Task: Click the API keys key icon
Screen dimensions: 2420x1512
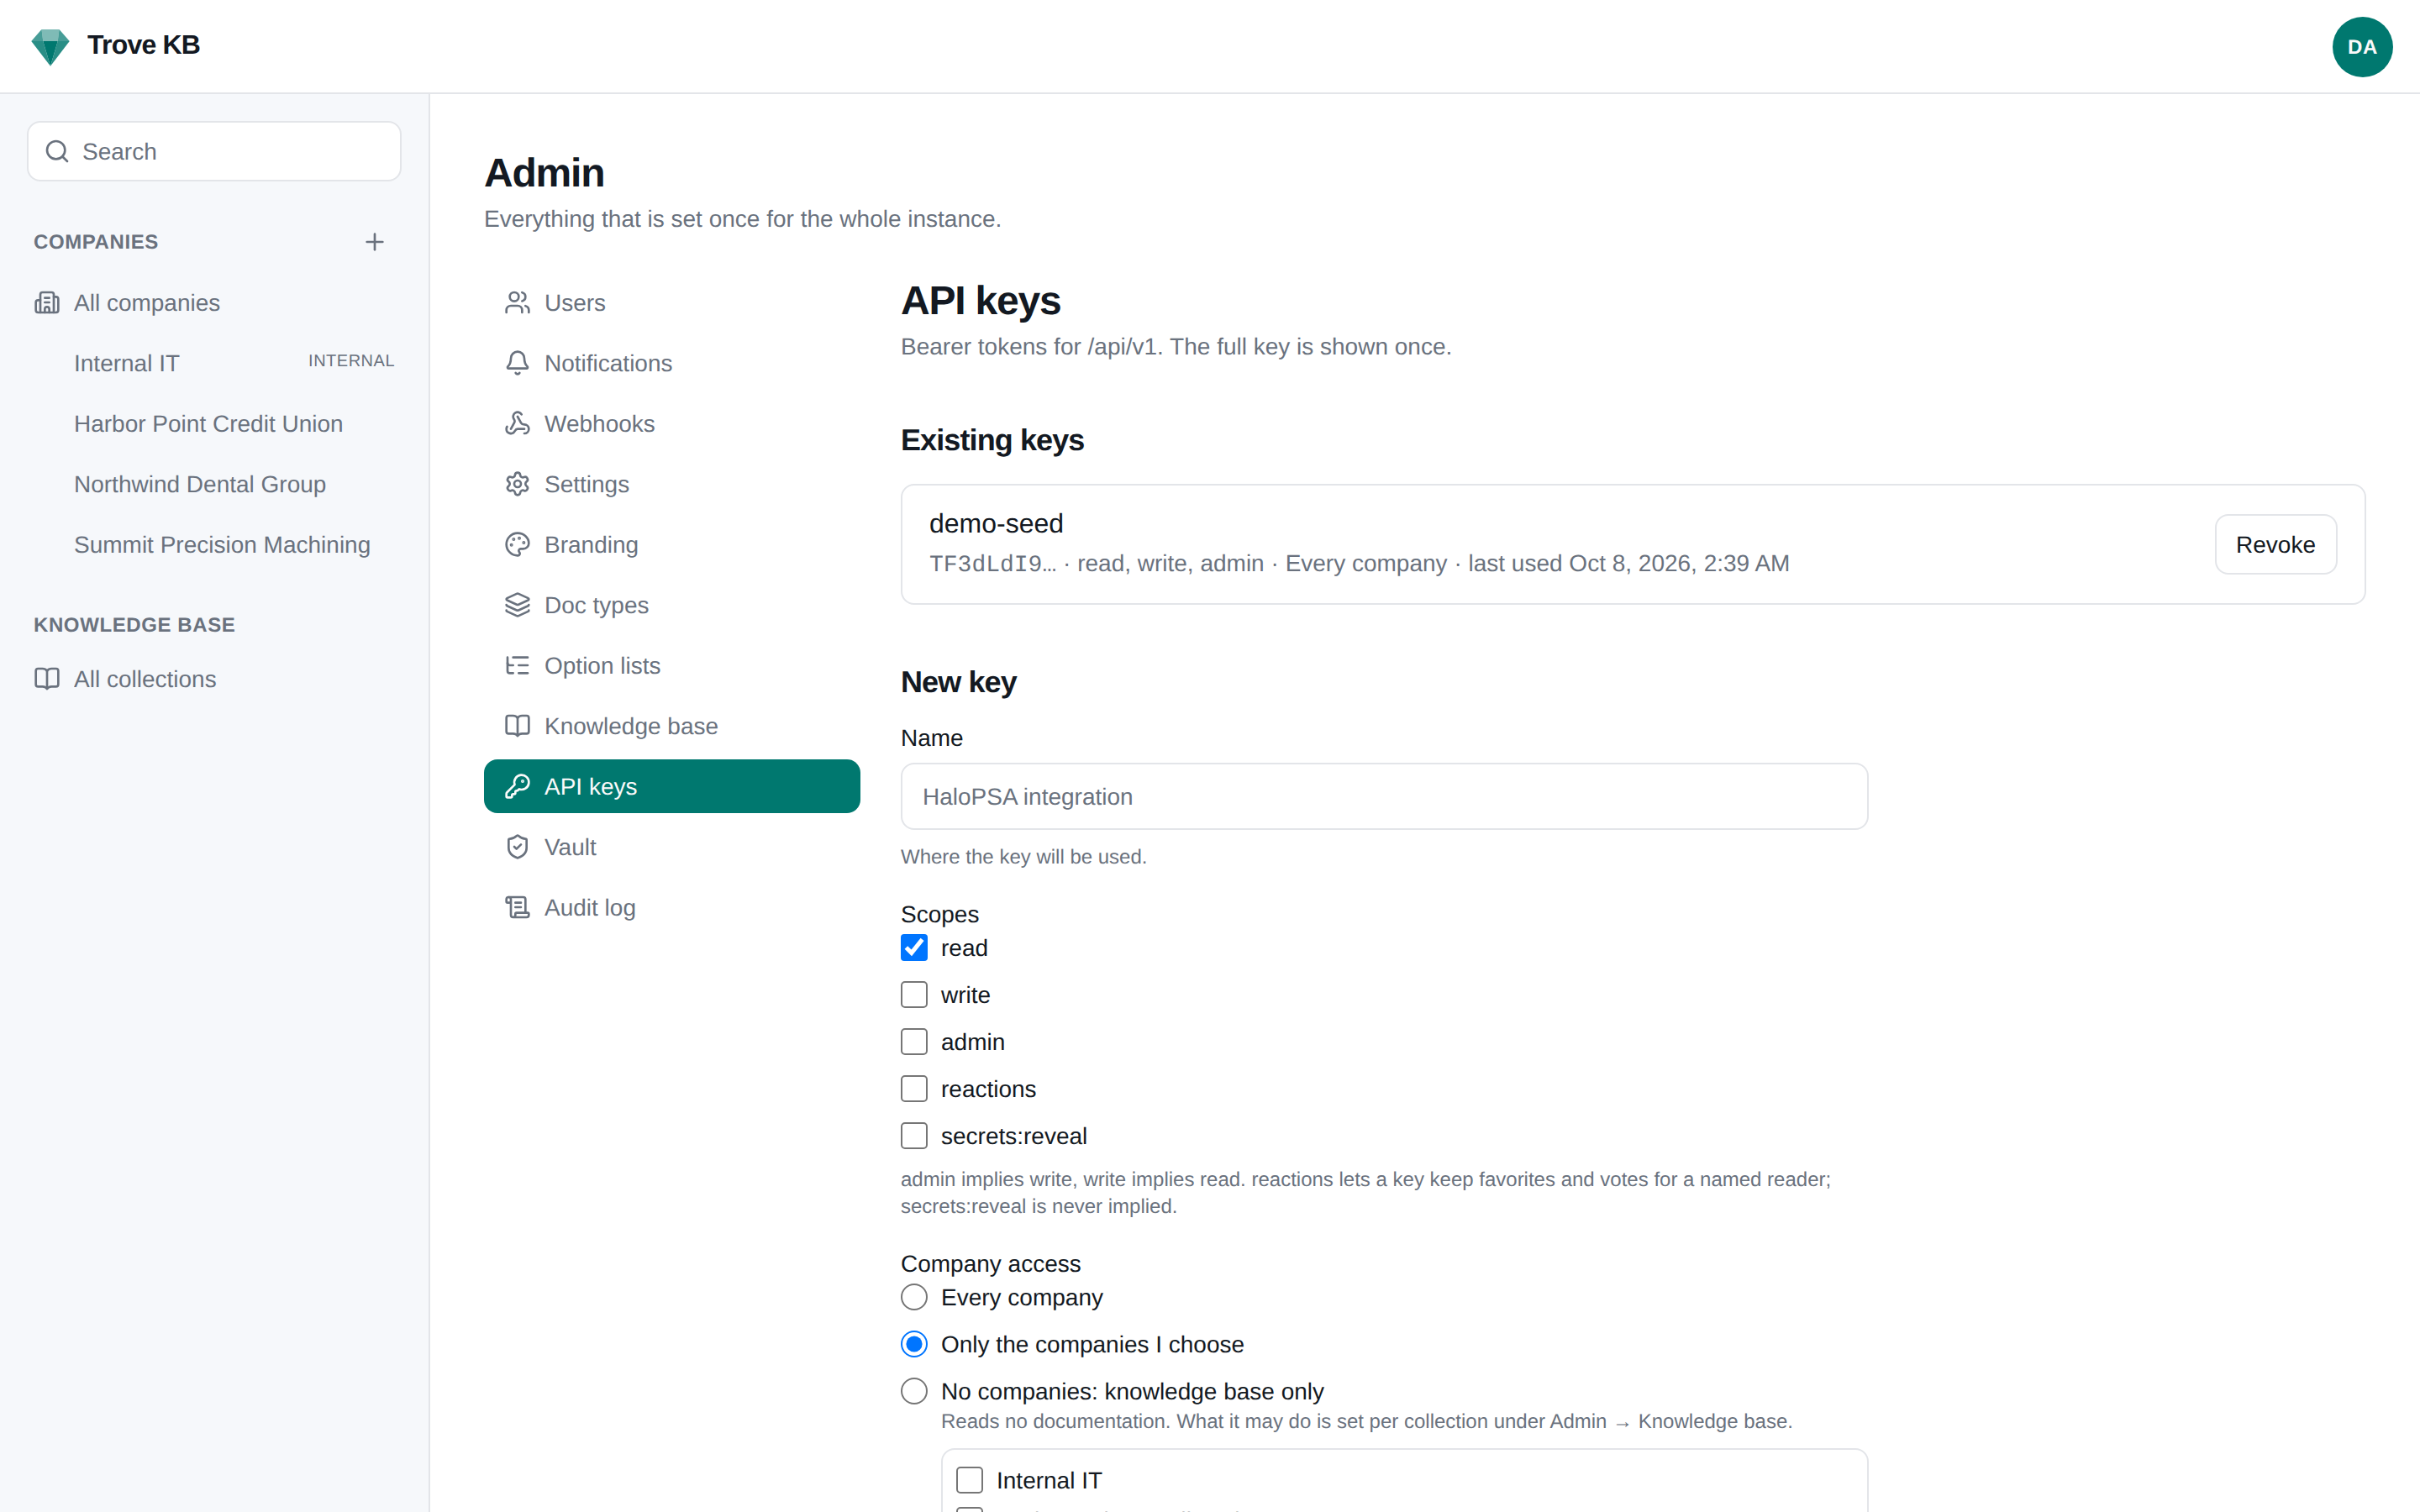Action: point(517,786)
